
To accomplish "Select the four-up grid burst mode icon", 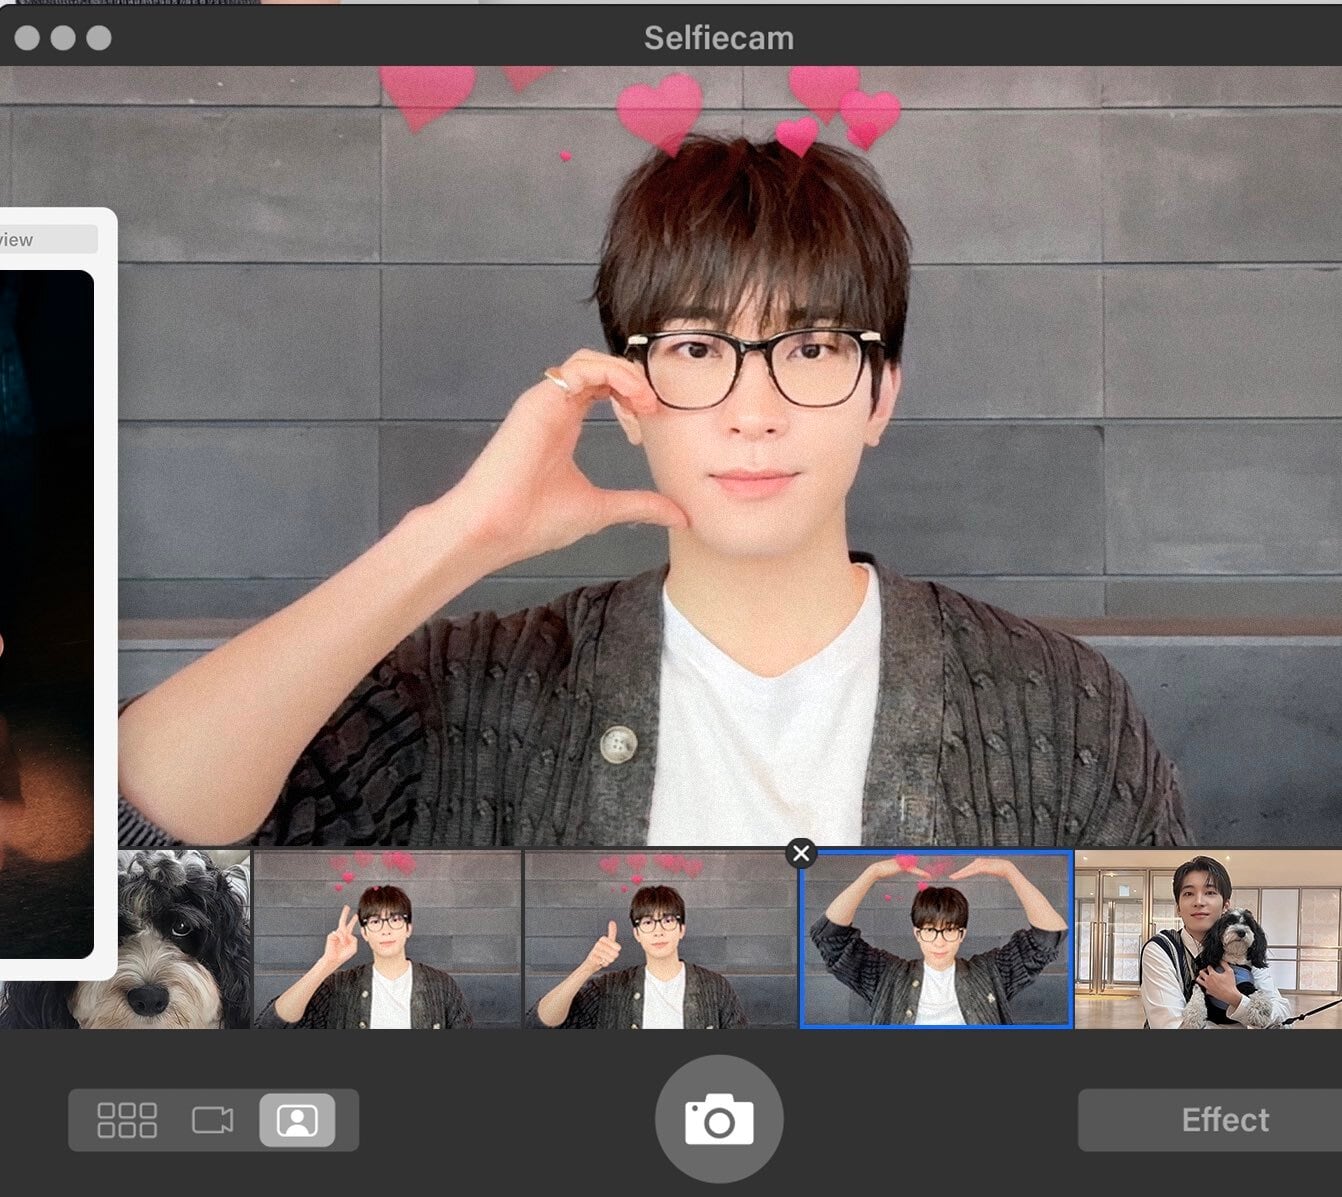I will (x=127, y=1120).
